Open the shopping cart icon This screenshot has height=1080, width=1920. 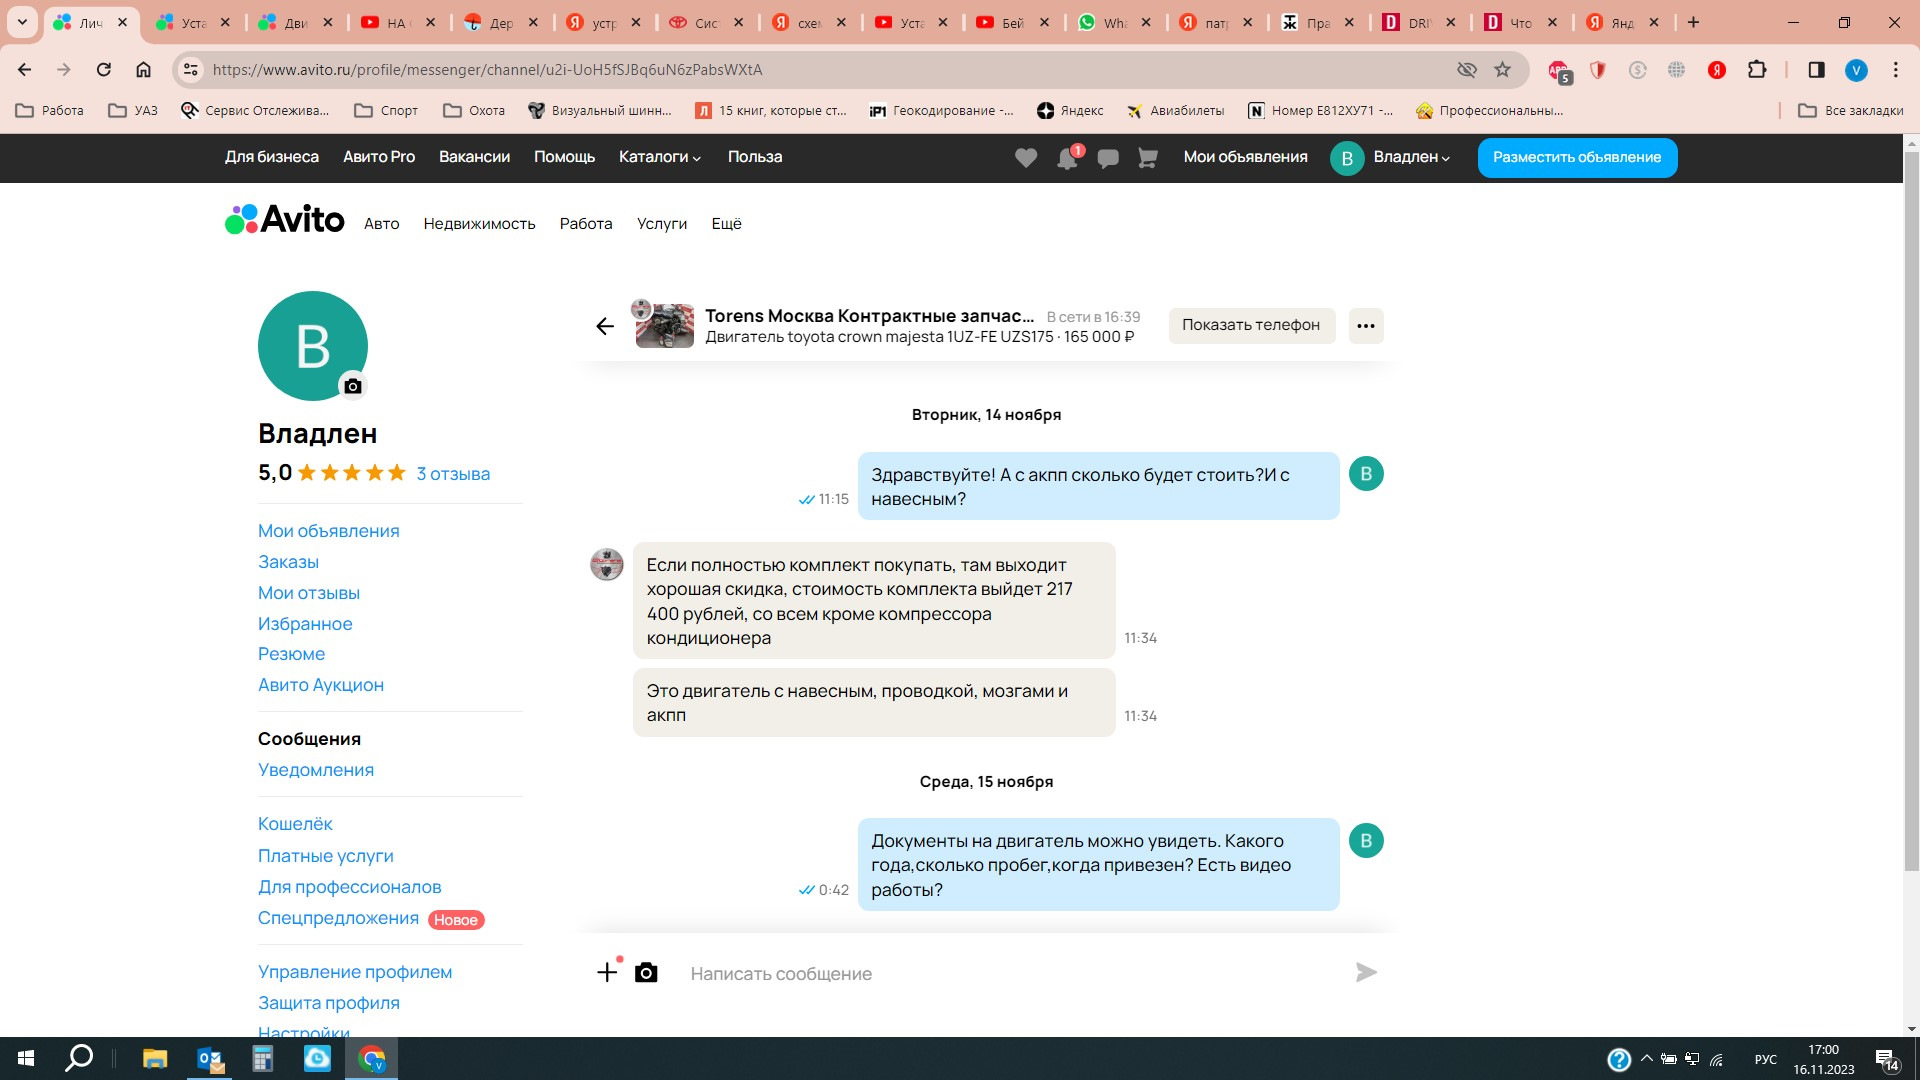coord(1147,158)
